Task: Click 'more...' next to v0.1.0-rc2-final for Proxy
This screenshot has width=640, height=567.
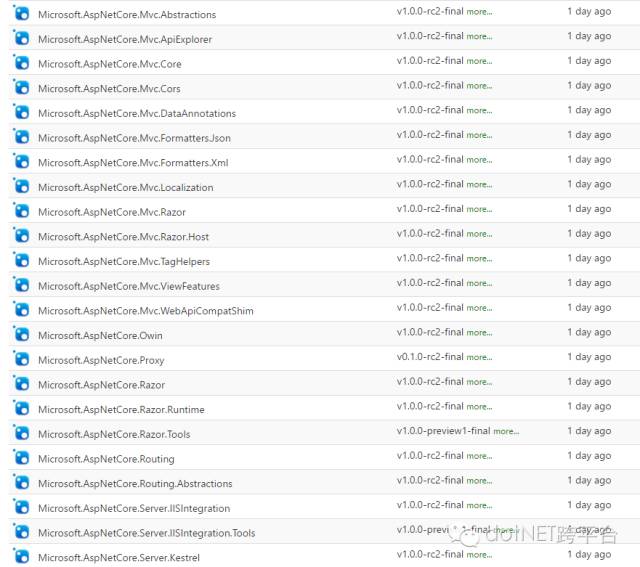Action: [x=479, y=358]
